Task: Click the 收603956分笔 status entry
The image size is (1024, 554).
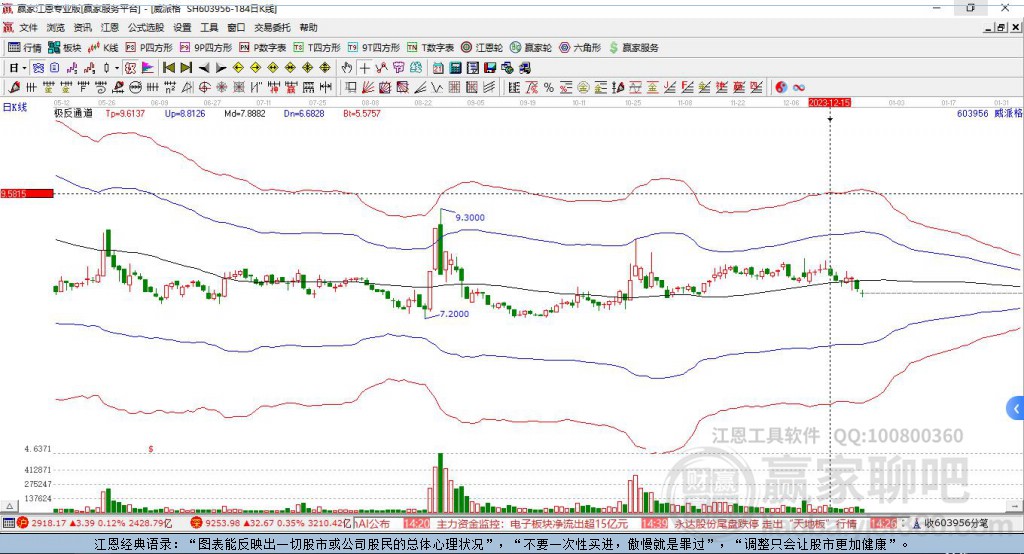Action: (x=950, y=523)
